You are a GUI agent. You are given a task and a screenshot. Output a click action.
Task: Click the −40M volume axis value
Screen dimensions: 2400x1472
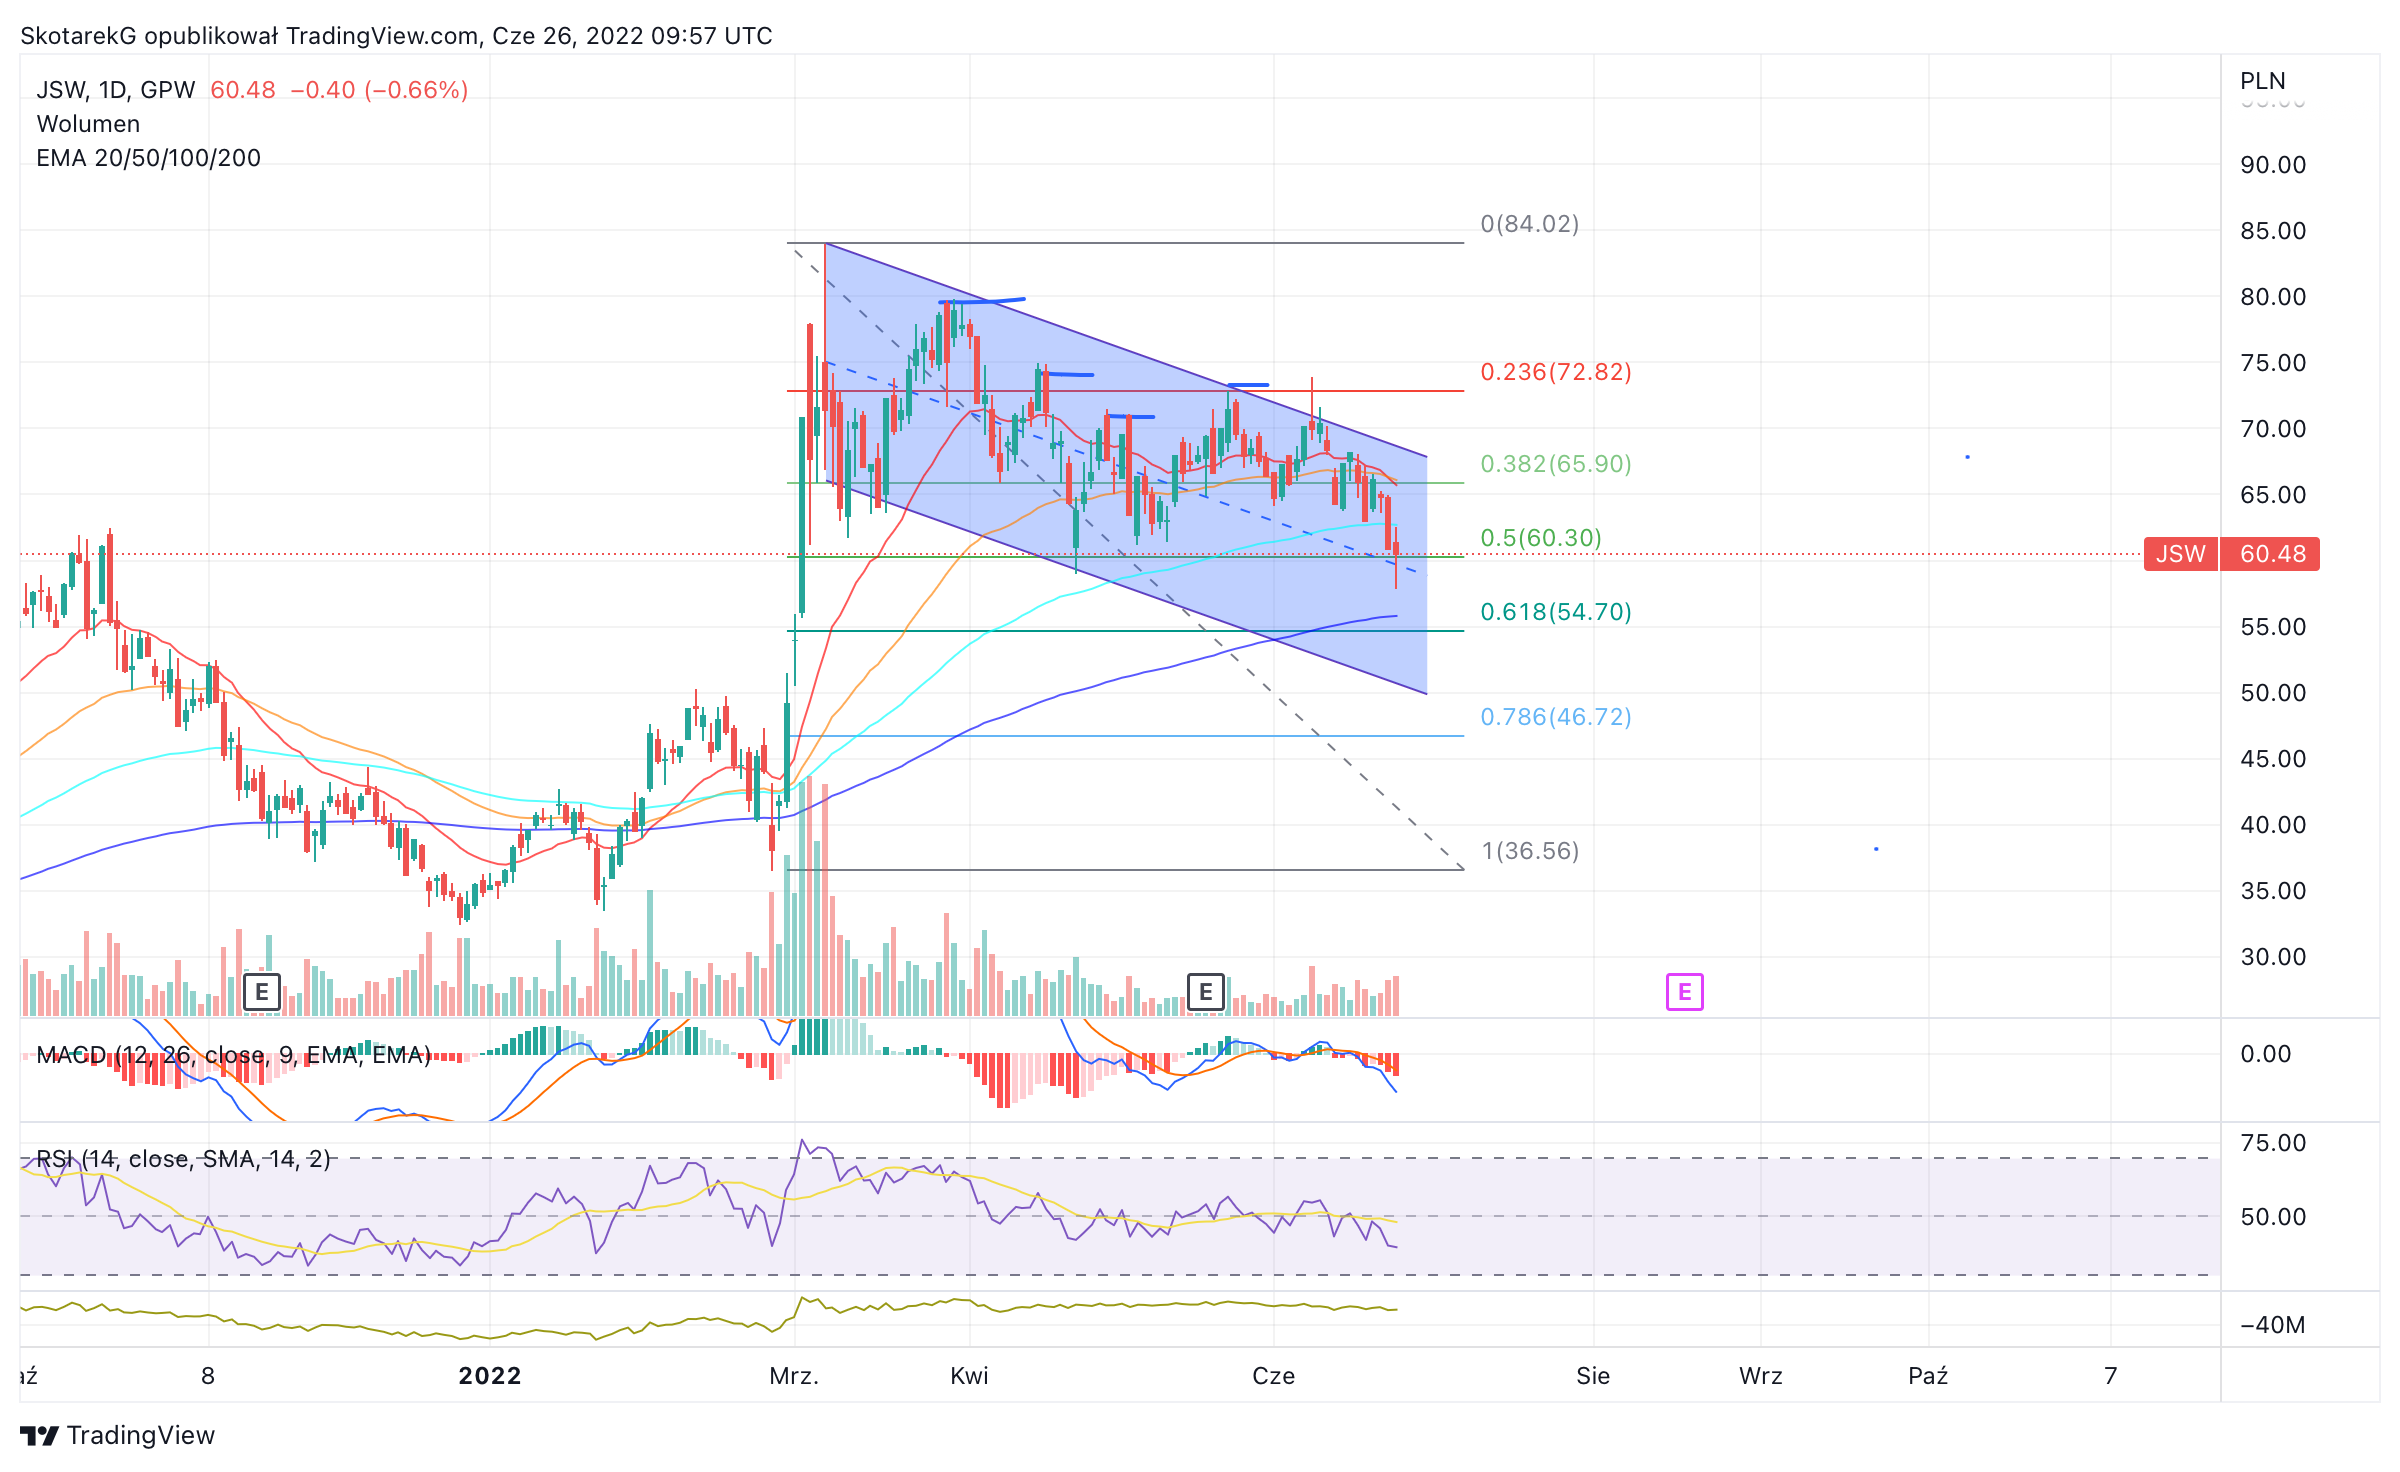click(2272, 1325)
